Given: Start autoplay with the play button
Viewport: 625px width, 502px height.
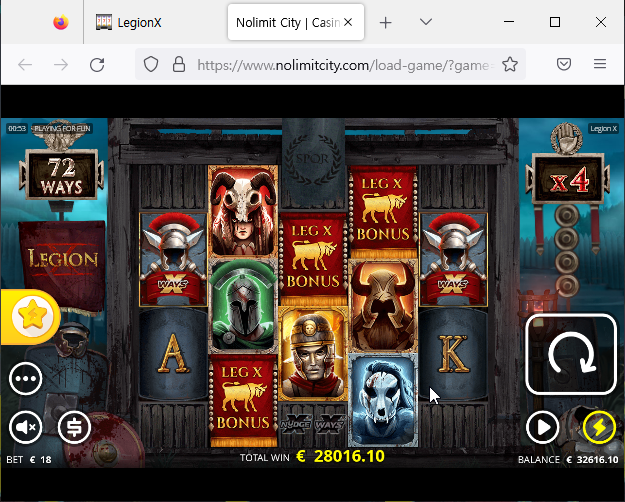Looking at the screenshot, I should coord(542,427).
